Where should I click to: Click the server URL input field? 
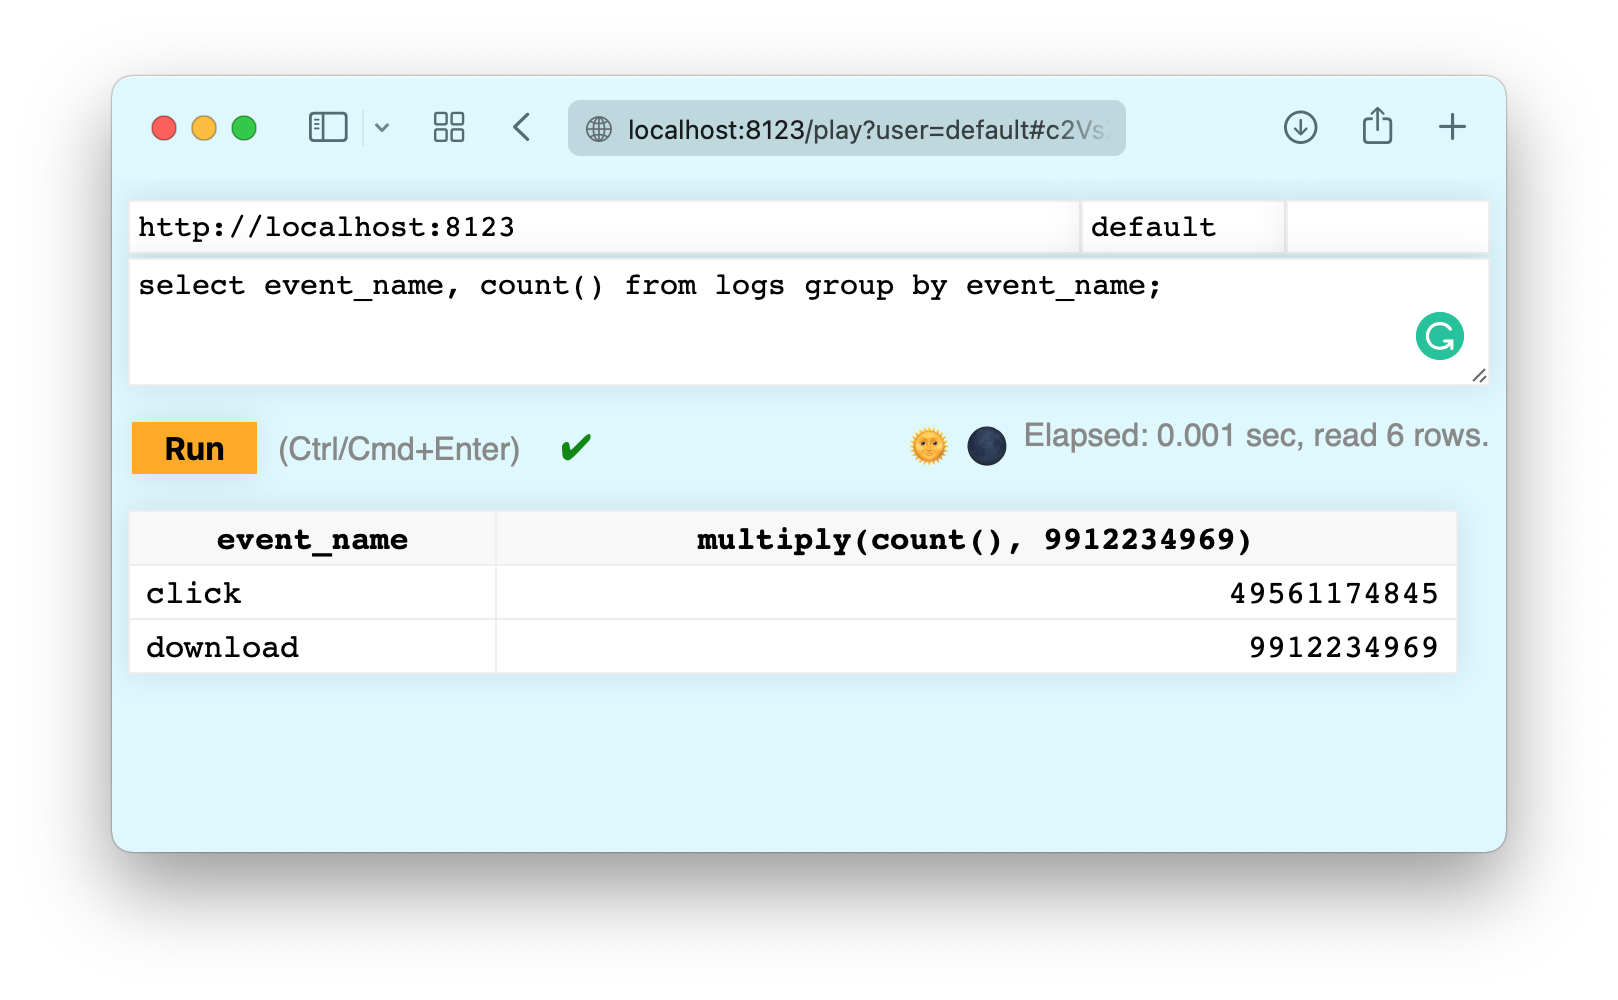click(x=604, y=227)
